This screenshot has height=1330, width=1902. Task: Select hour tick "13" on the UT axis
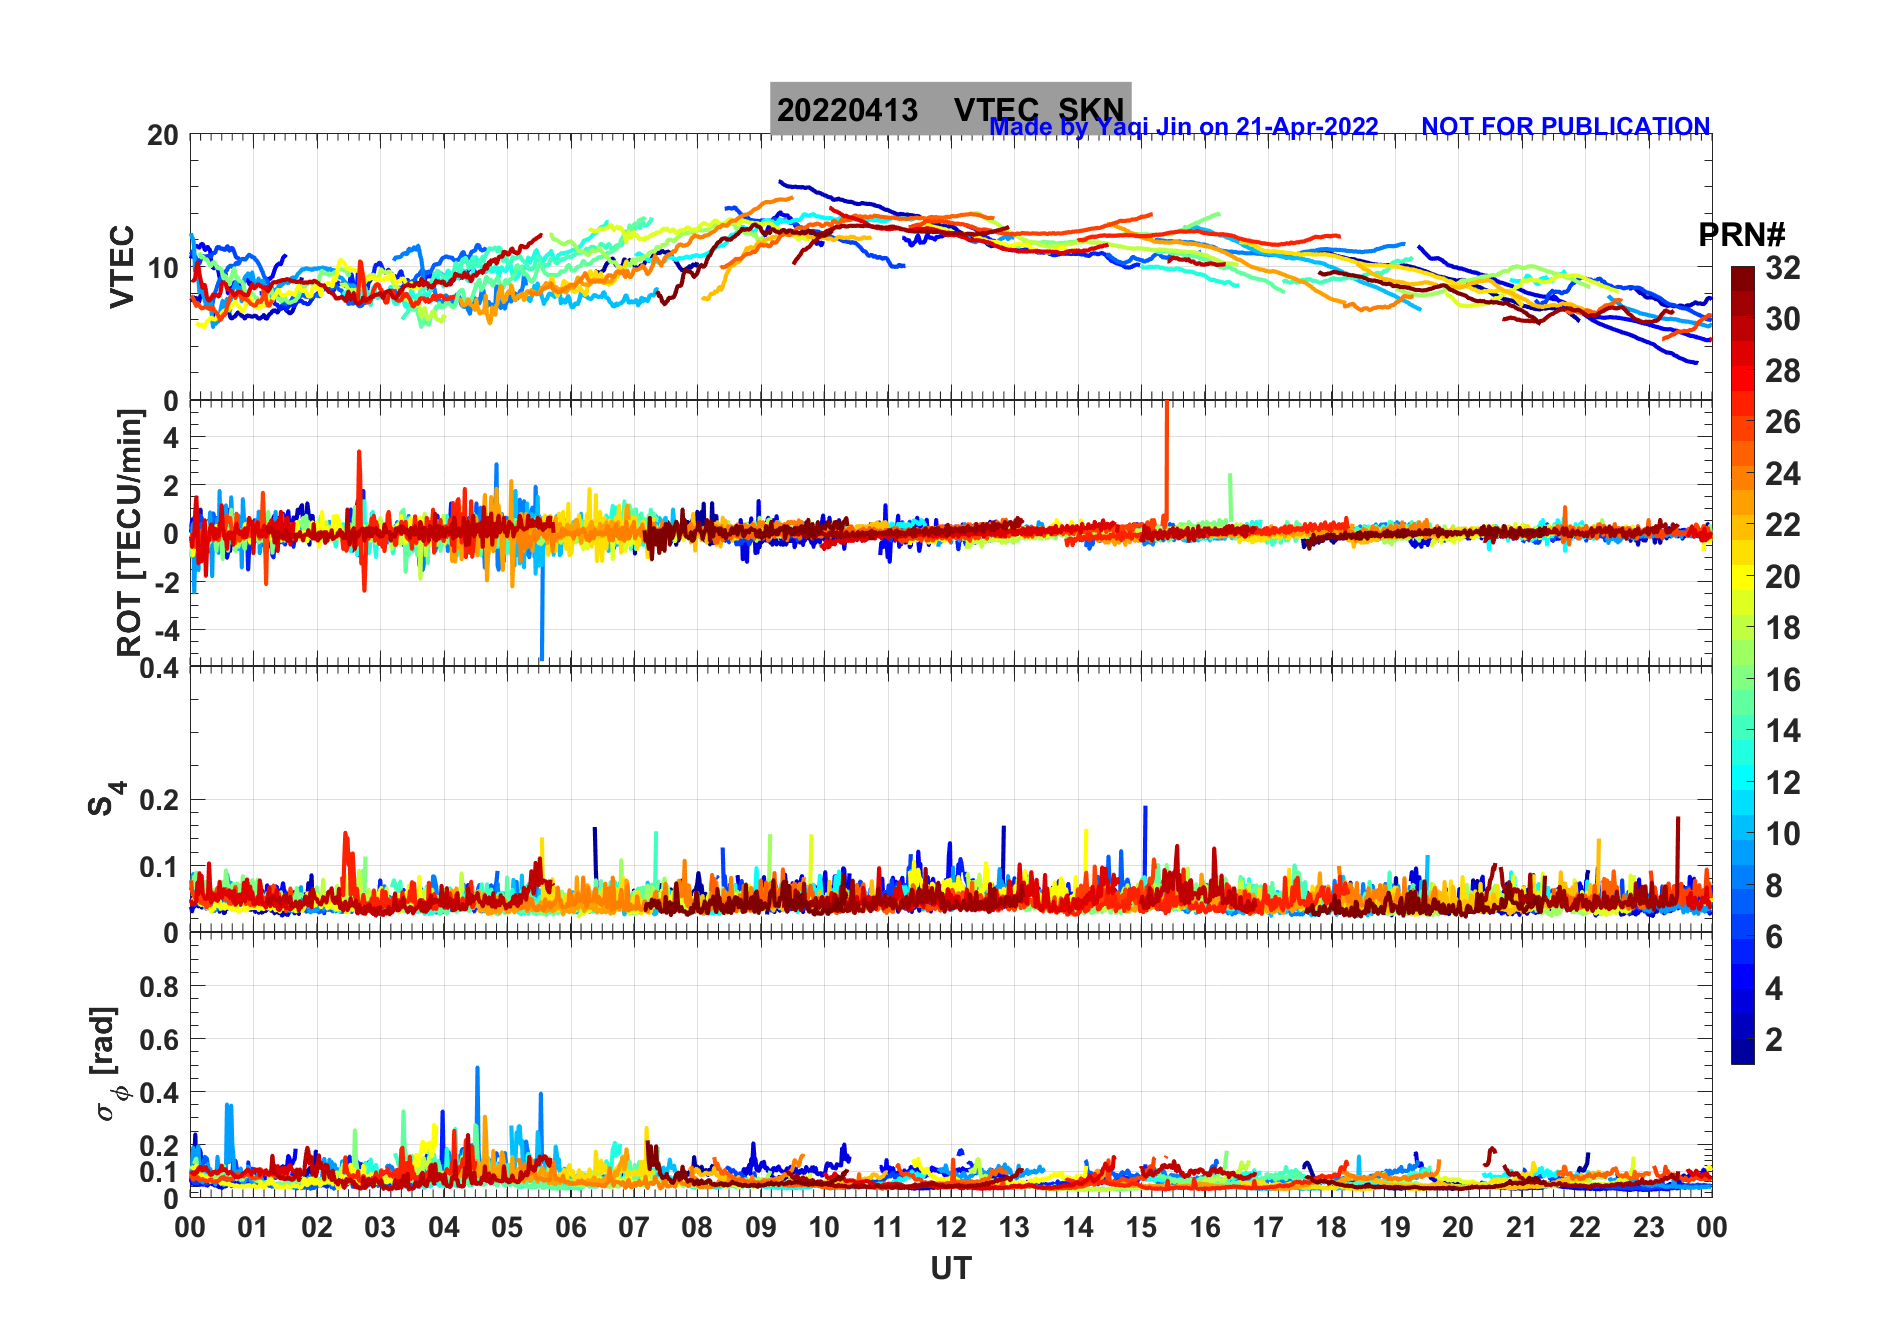tap(1014, 1228)
